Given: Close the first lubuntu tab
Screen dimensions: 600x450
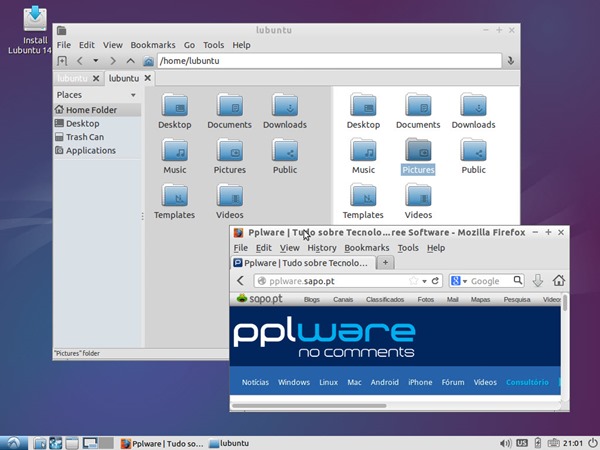Looking at the screenshot, I should [96, 78].
